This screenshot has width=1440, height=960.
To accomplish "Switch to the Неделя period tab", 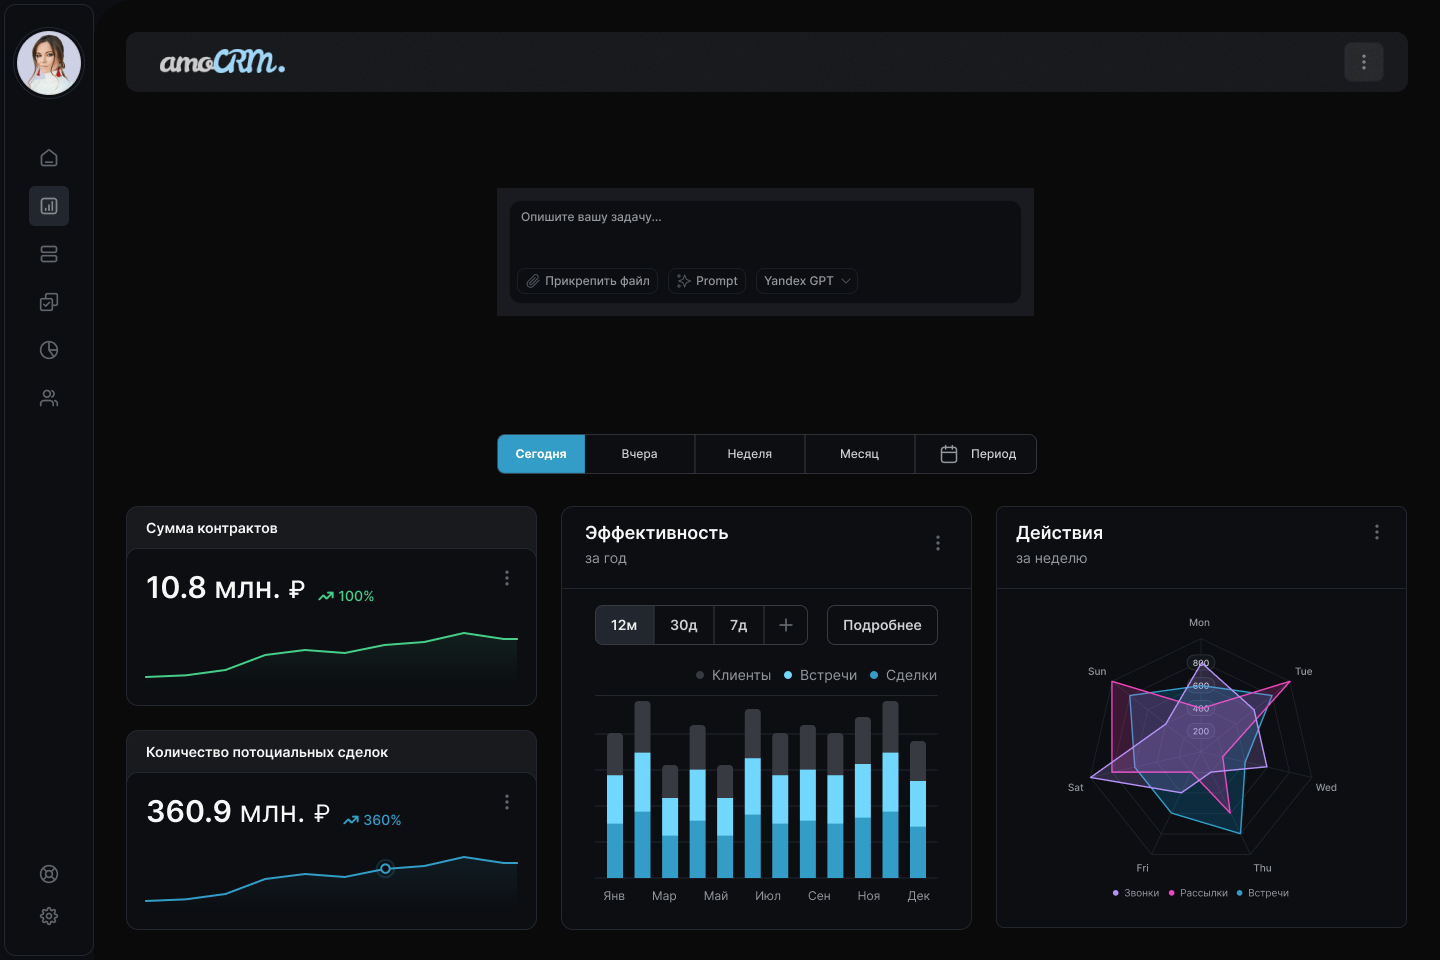I will [750, 454].
